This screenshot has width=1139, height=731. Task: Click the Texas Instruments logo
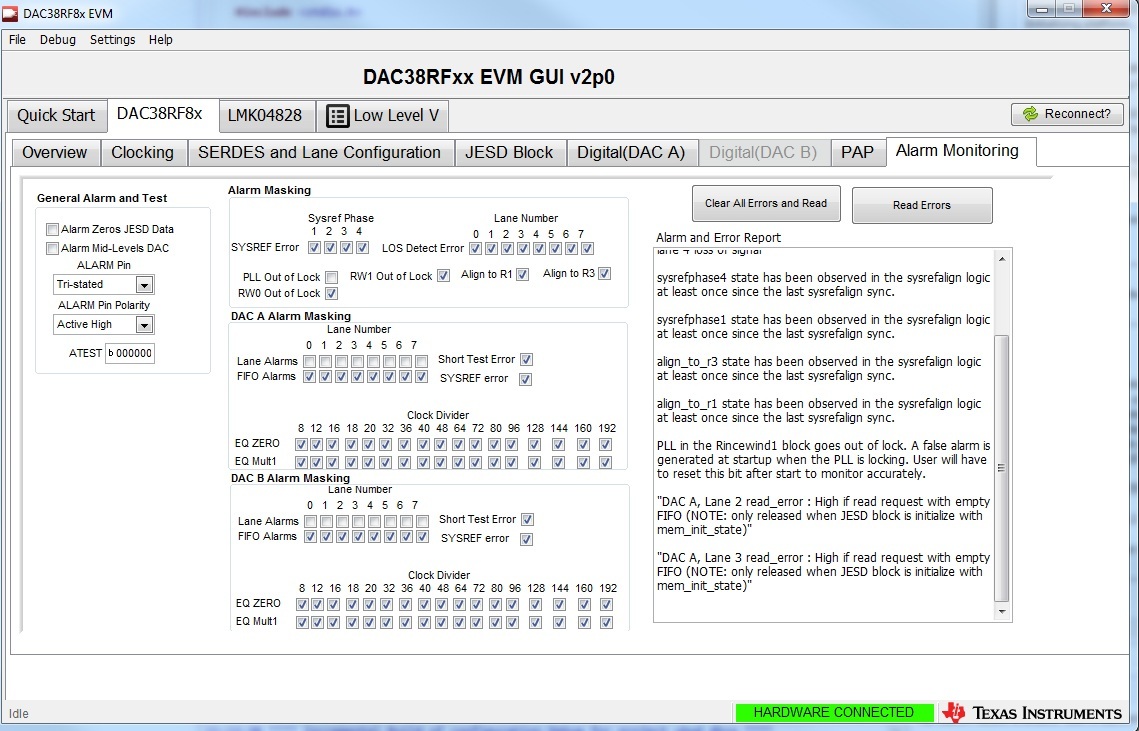click(x=1032, y=712)
